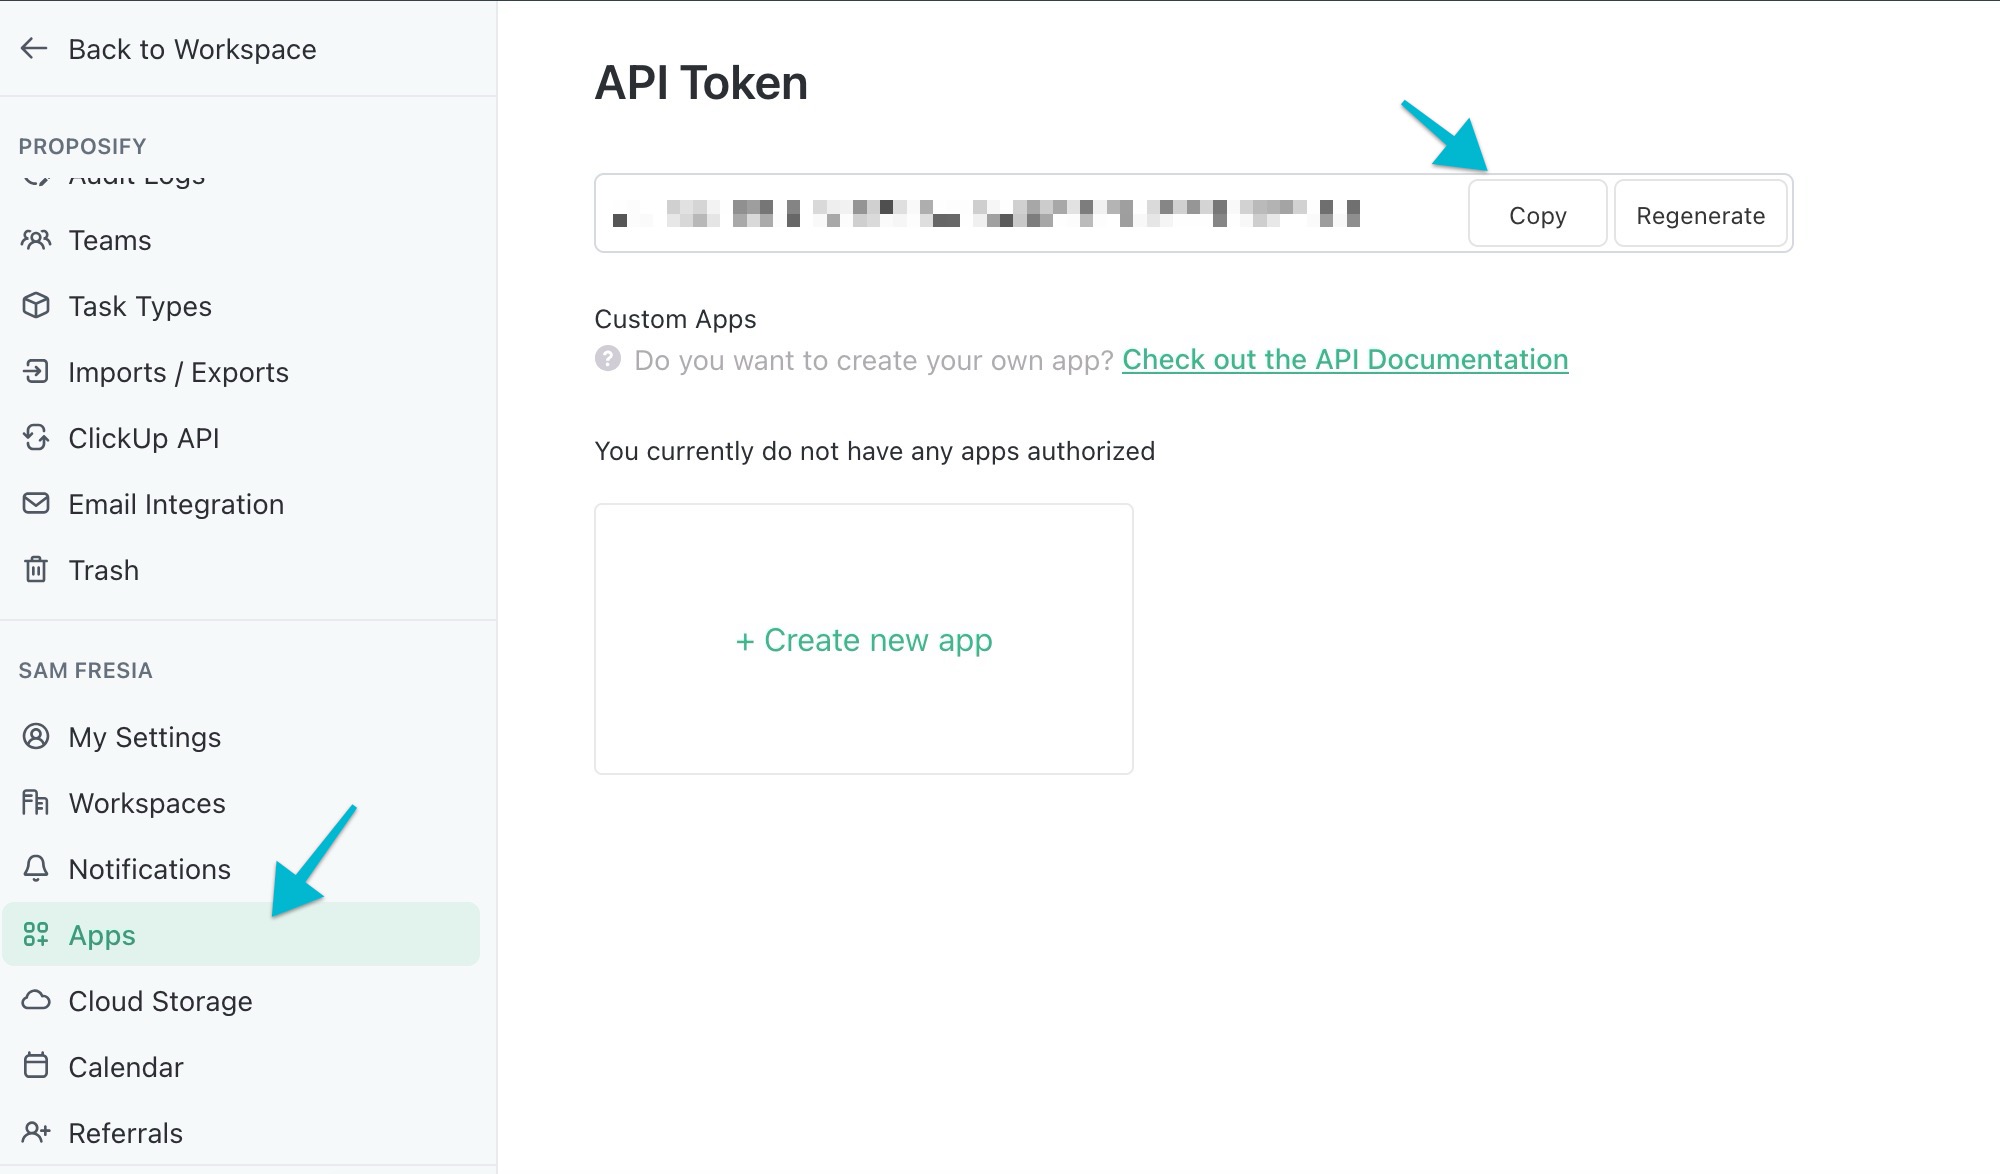
Task: Click the My Settings user icon
Action: click(36, 736)
